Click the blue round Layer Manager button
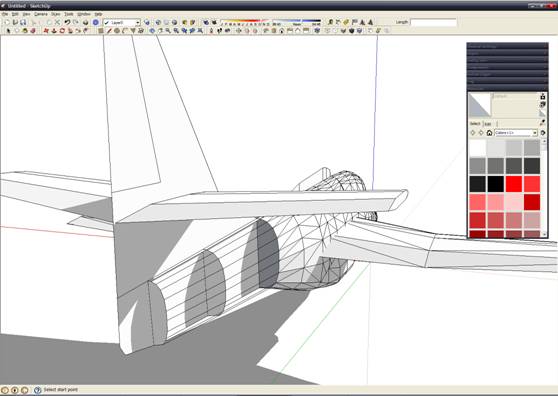The image size is (558, 396). pyautogui.click(x=96, y=22)
